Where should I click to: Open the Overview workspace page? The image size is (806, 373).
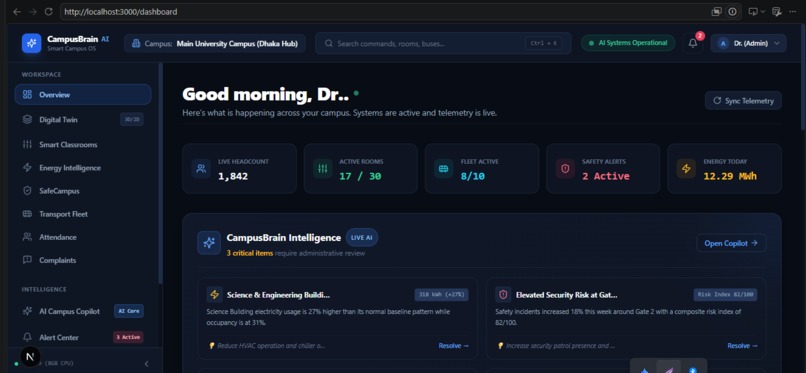[x=83, y=95]
